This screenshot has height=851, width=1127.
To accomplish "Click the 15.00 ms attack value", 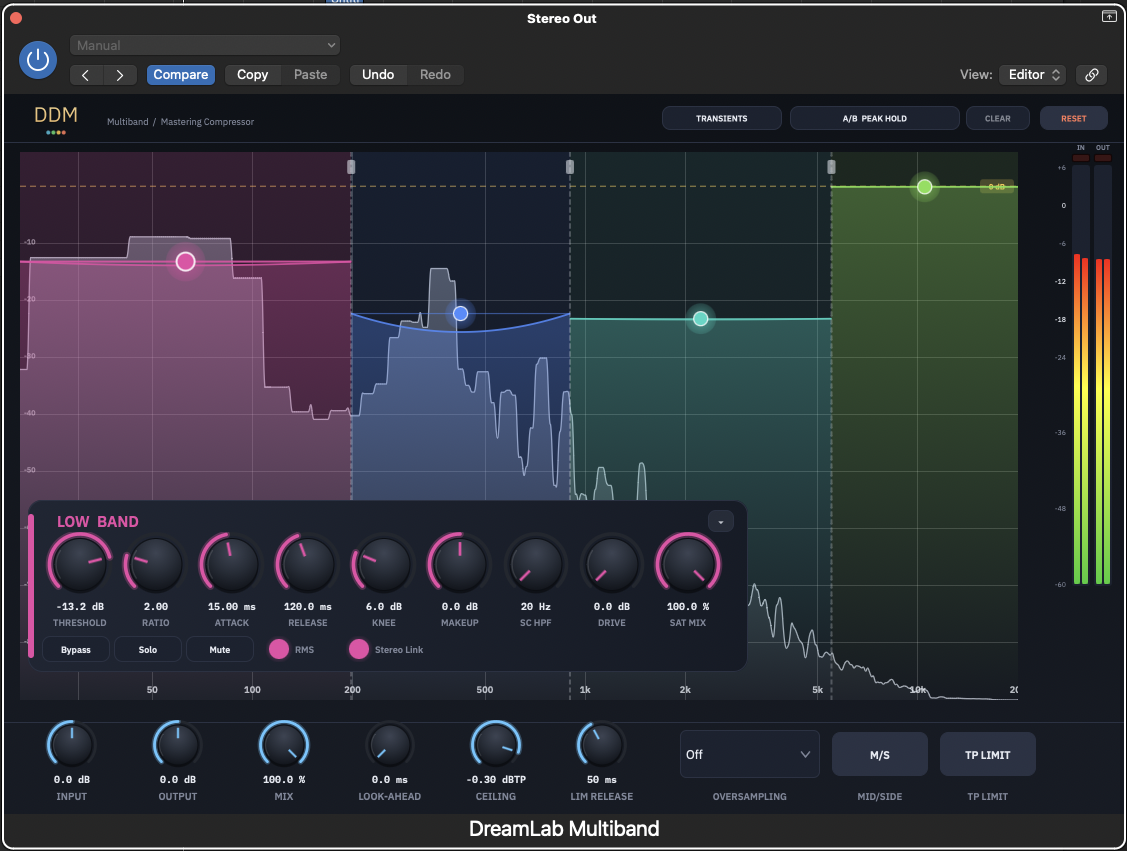I will (x=231, y=607).
